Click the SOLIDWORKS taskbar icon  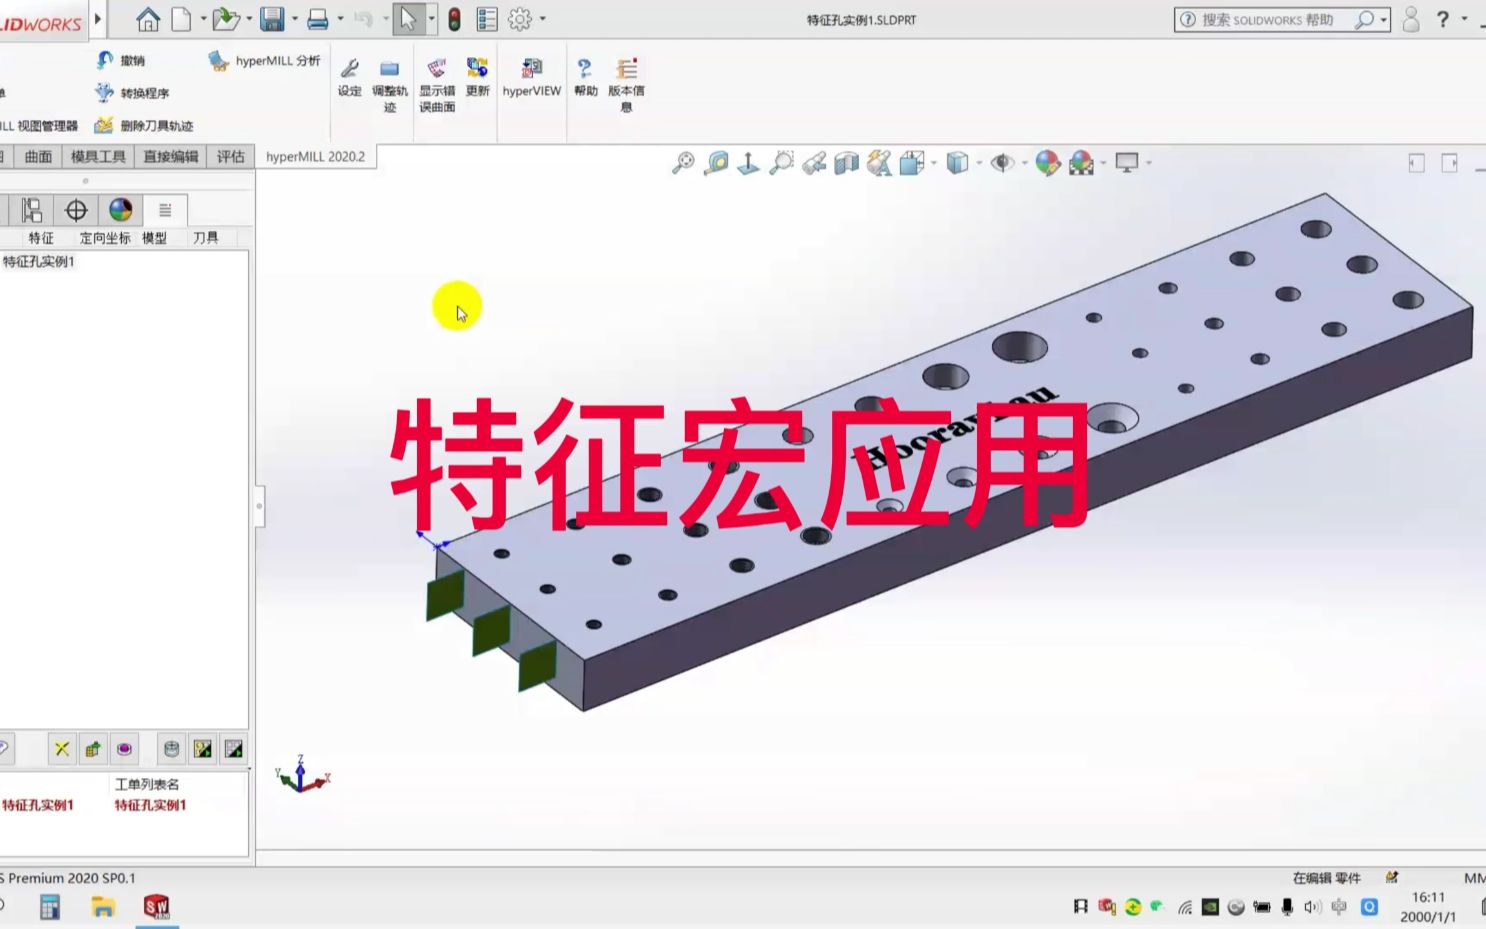pos(155,907)
